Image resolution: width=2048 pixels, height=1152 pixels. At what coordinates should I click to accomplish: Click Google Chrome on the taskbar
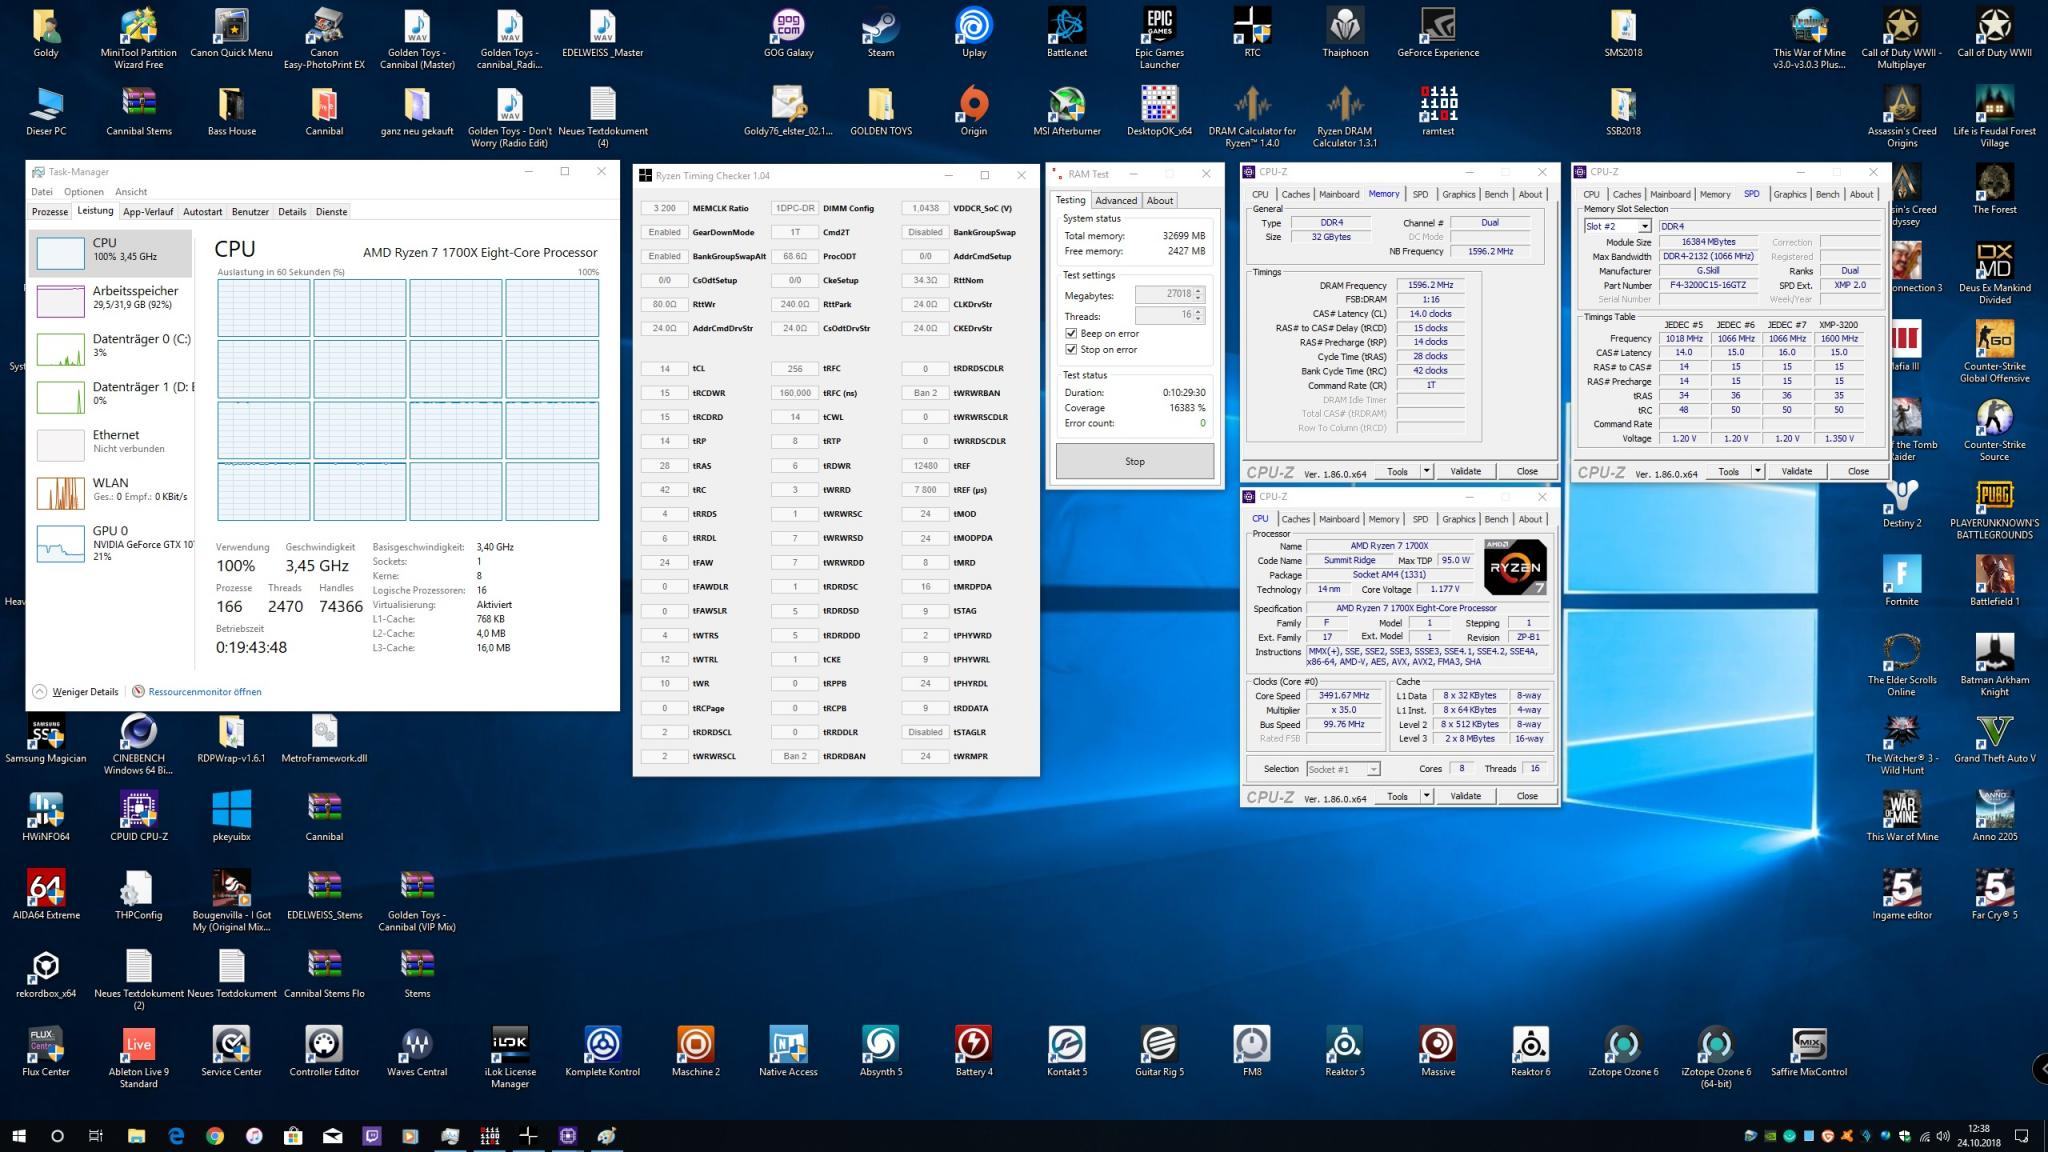pyautogui.click(x=215, y=1136)
